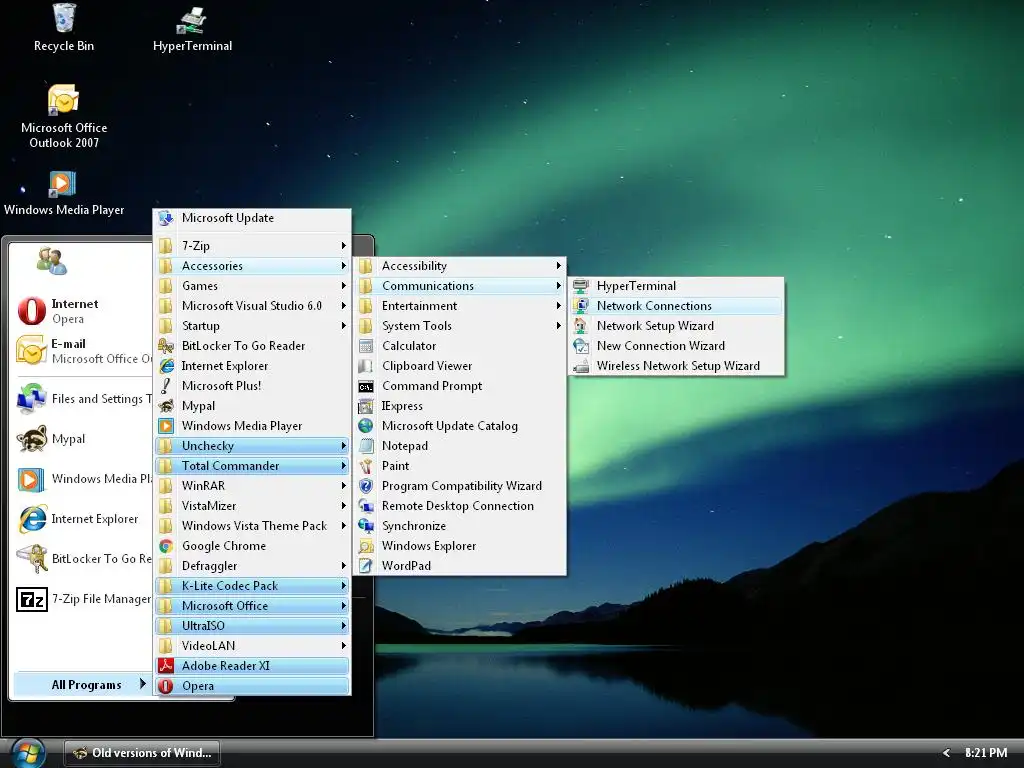Open Windows Vista Theme Pack entry
This screenshot has height=768, width=1024.
[252, 526]
